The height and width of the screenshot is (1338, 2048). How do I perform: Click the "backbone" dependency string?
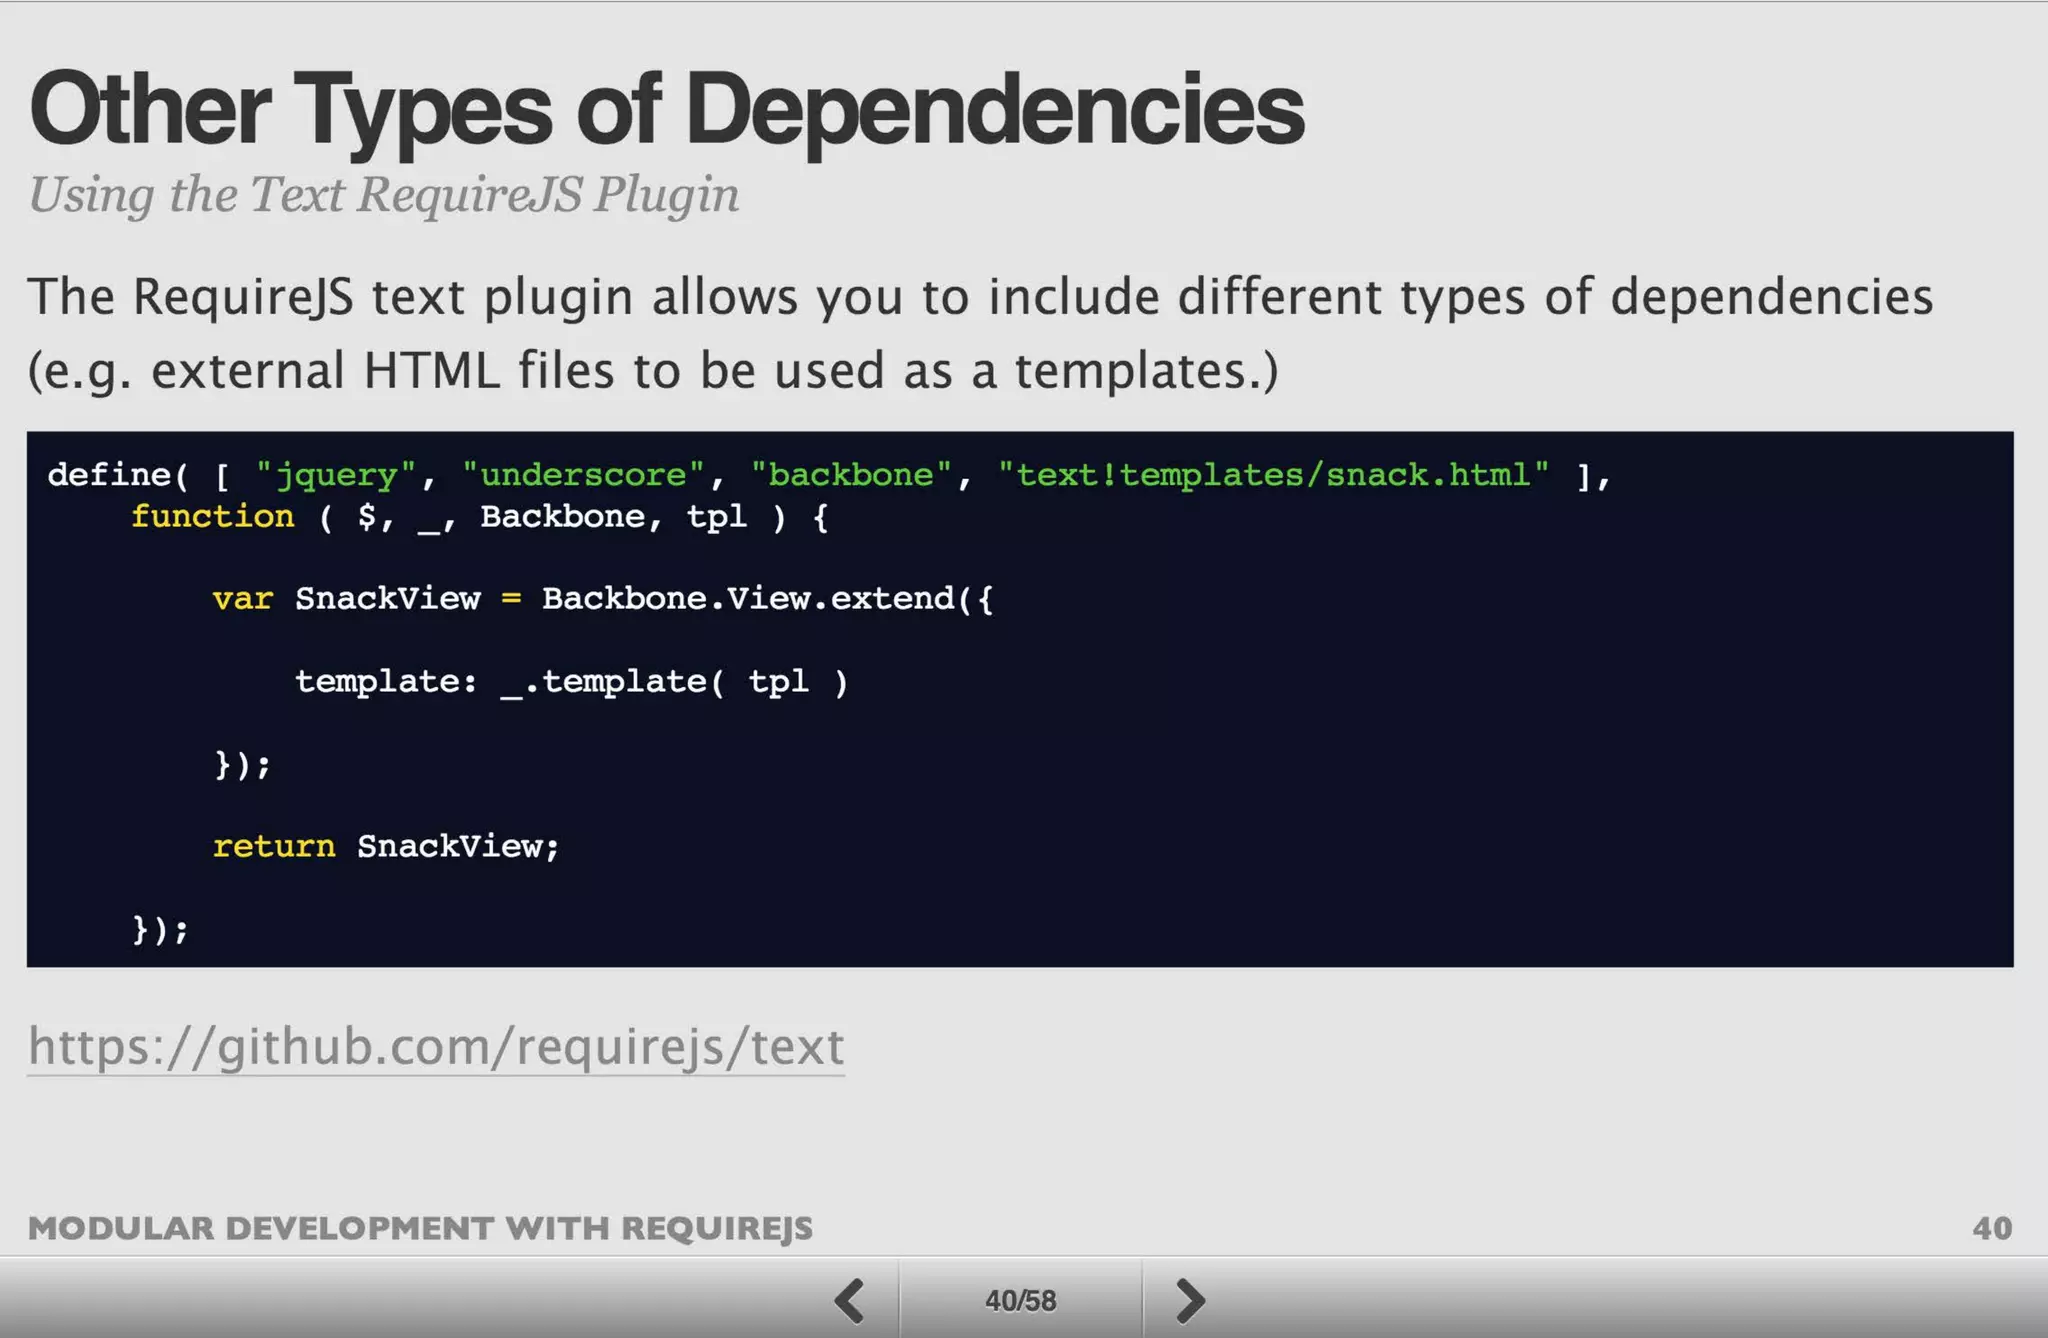click(851, 474)
